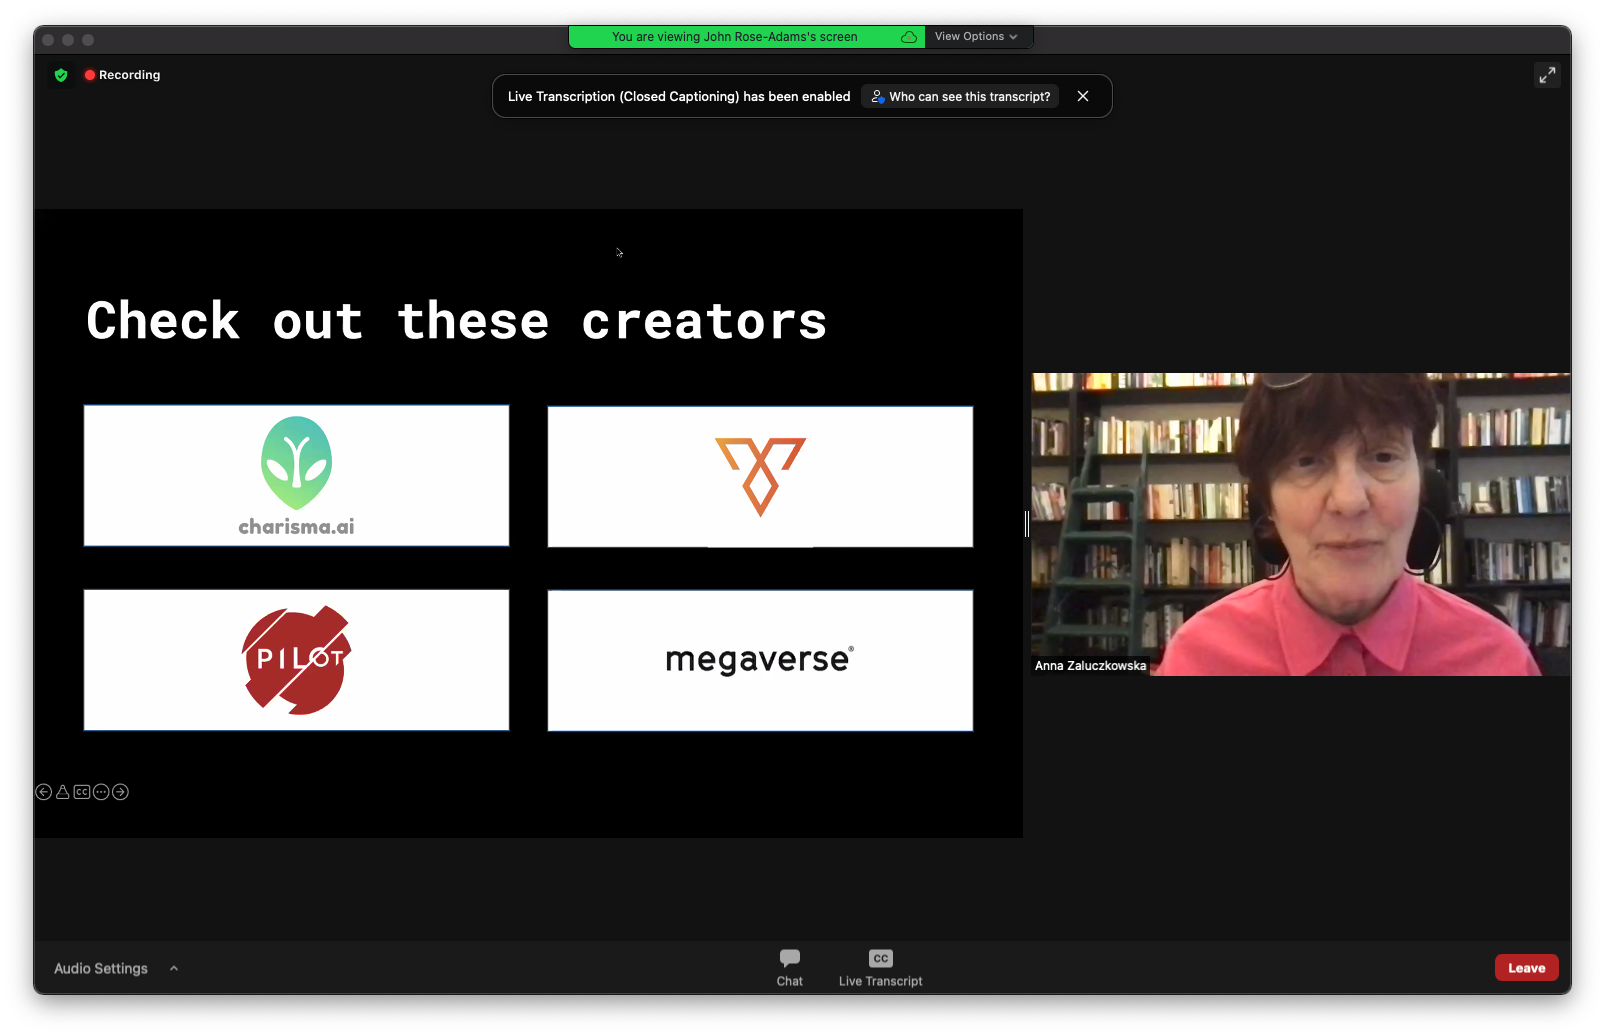Screen dimensions: 1605x1036
Task: Click 'Live Transcription (Closed Captioning) has been enabled' text
Action: click(679, 97)
